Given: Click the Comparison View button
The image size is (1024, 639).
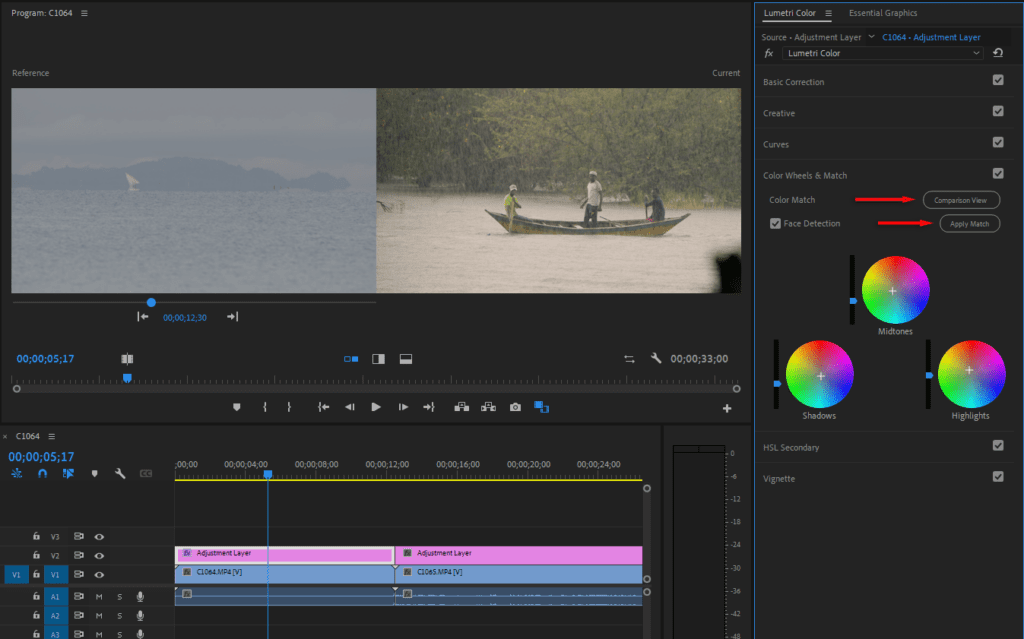Looking at the screenshot, I should (x=960, y=199).
